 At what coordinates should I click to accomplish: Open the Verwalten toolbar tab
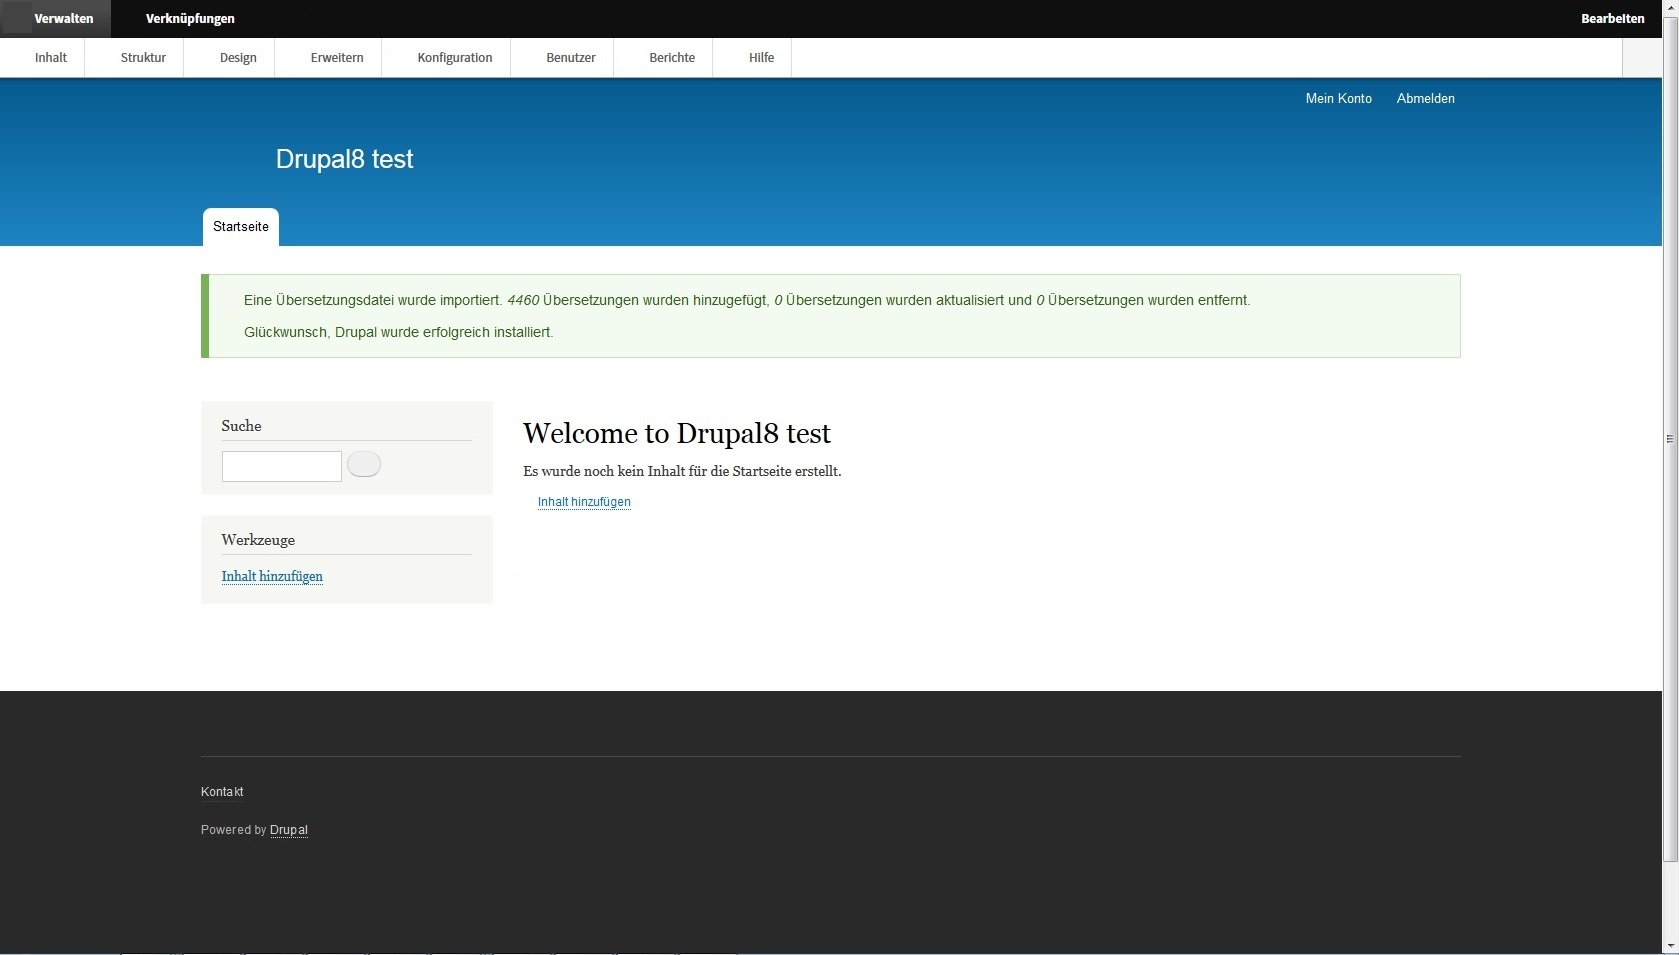(x=55, y=19)
